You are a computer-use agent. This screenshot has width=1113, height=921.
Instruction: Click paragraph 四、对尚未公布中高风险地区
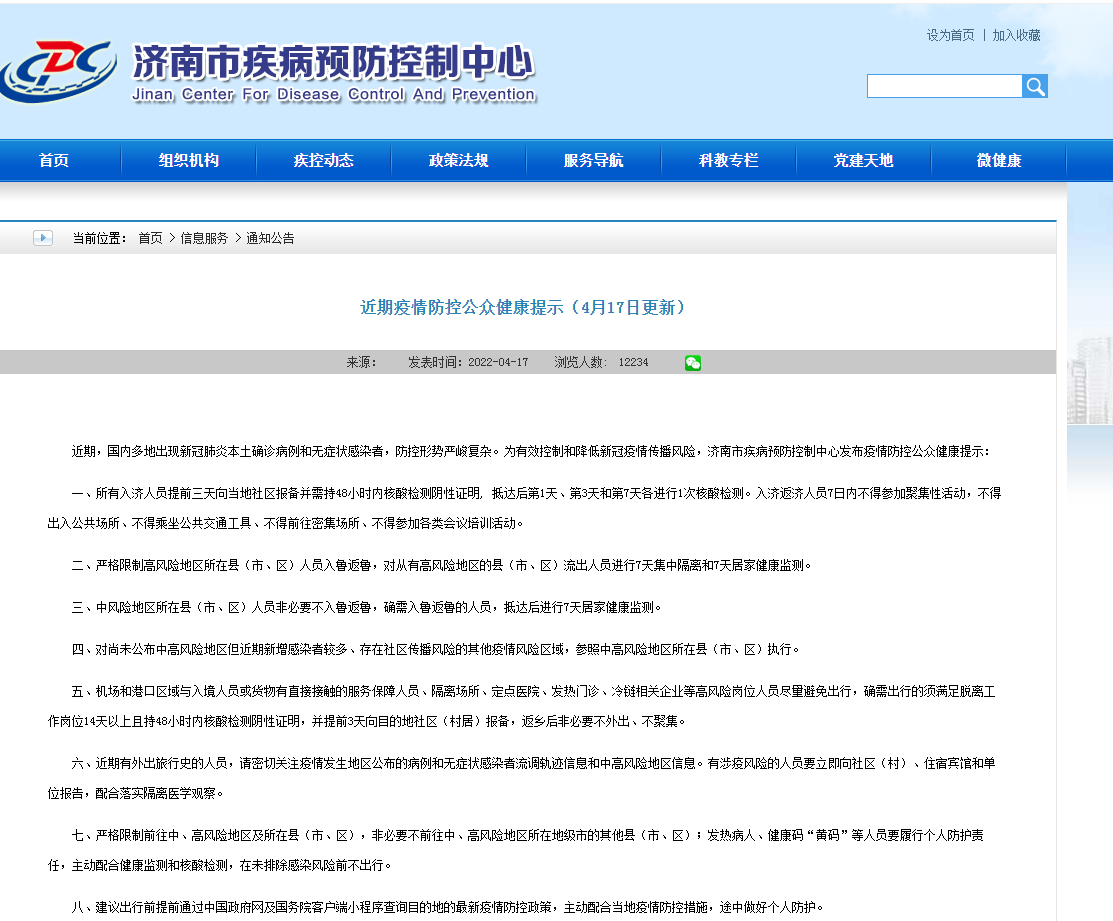coord(435,649)
